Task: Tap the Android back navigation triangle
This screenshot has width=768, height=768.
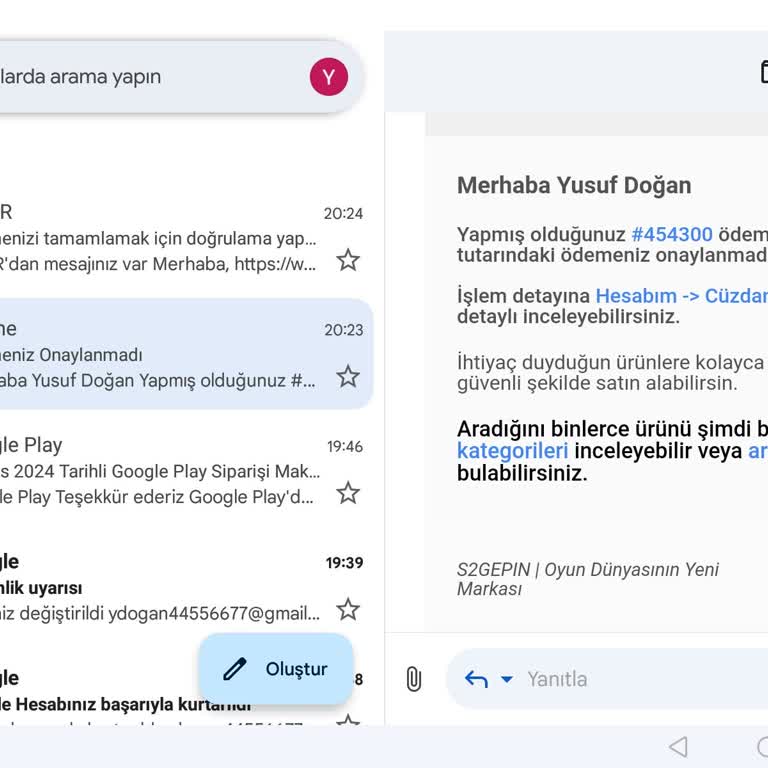Action: pyautogui.click(x=678, y=746)
